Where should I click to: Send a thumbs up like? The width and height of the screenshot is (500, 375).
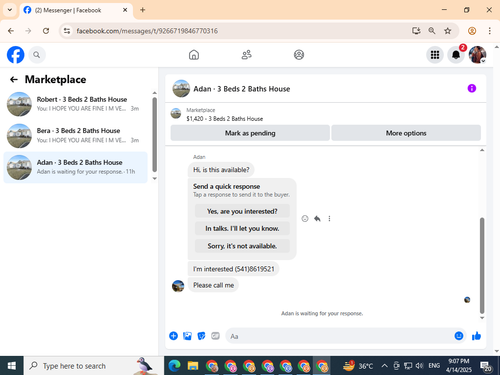click(476, 336)
